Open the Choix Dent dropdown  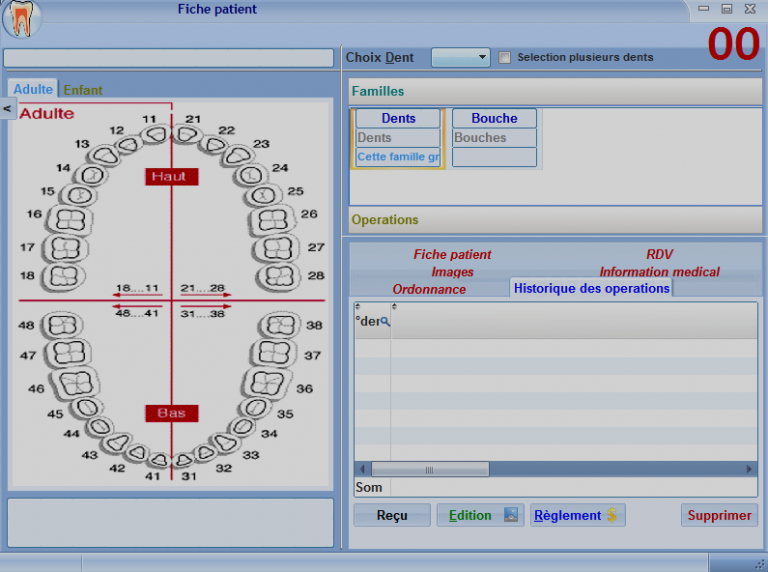(x=460, y=57)
